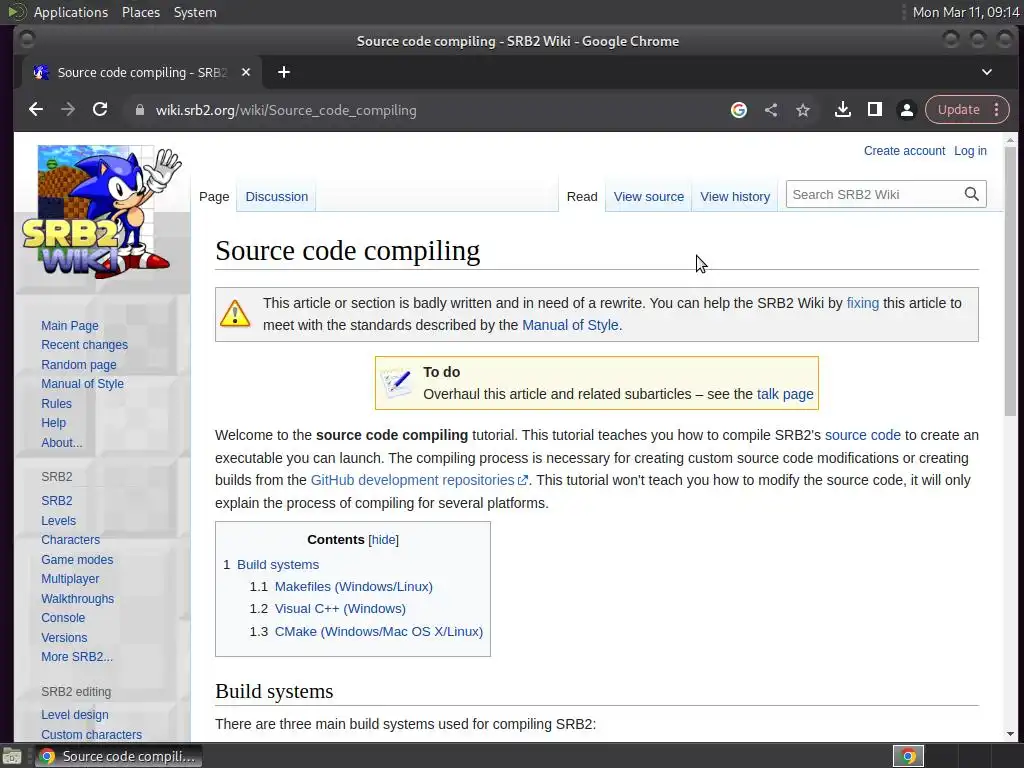Open the System menu
This screenshot has width=1024, height=768.
(x=195, y=12)
